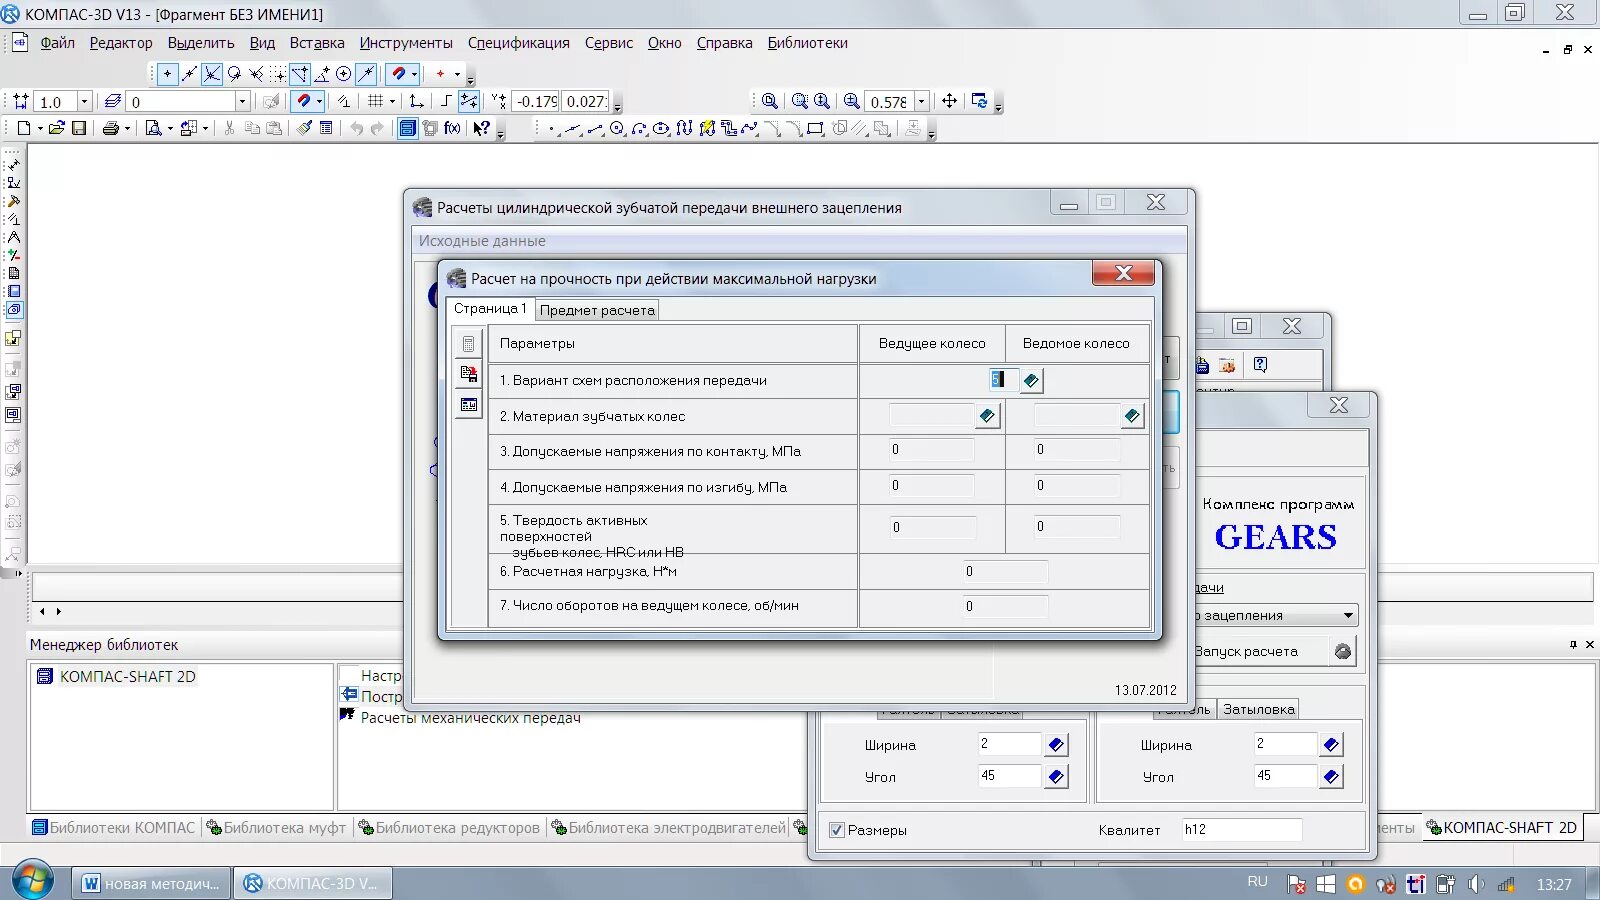Click the Library manager icon in toolbar
Viewport: 1600px width, 900px height.
pyautogui.click(x=407, y=128)
